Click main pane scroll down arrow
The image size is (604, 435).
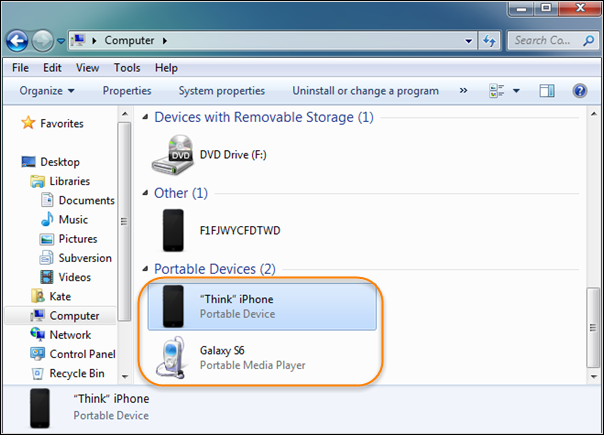593,376
